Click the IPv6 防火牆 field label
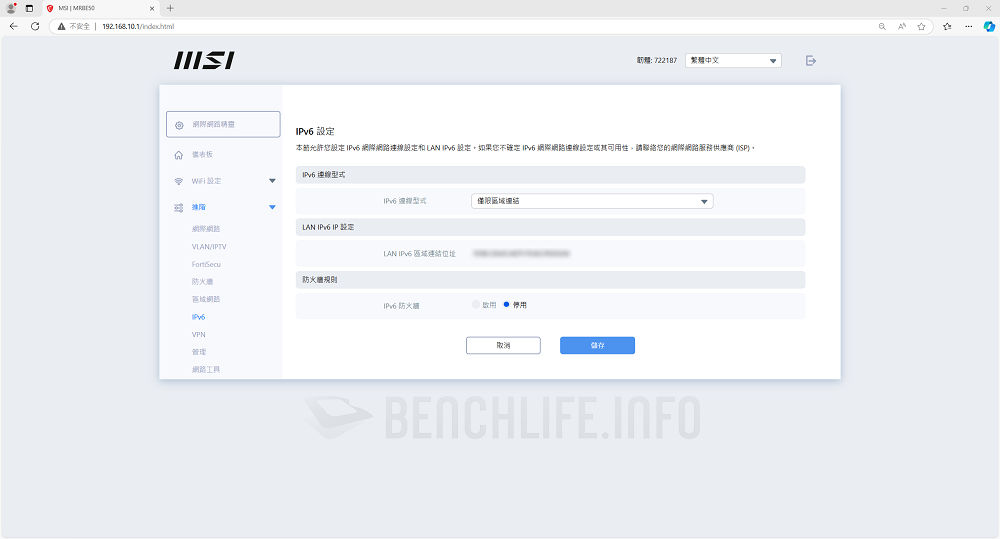This screenshot has height=539, width=1000. (x=401, y=306)
